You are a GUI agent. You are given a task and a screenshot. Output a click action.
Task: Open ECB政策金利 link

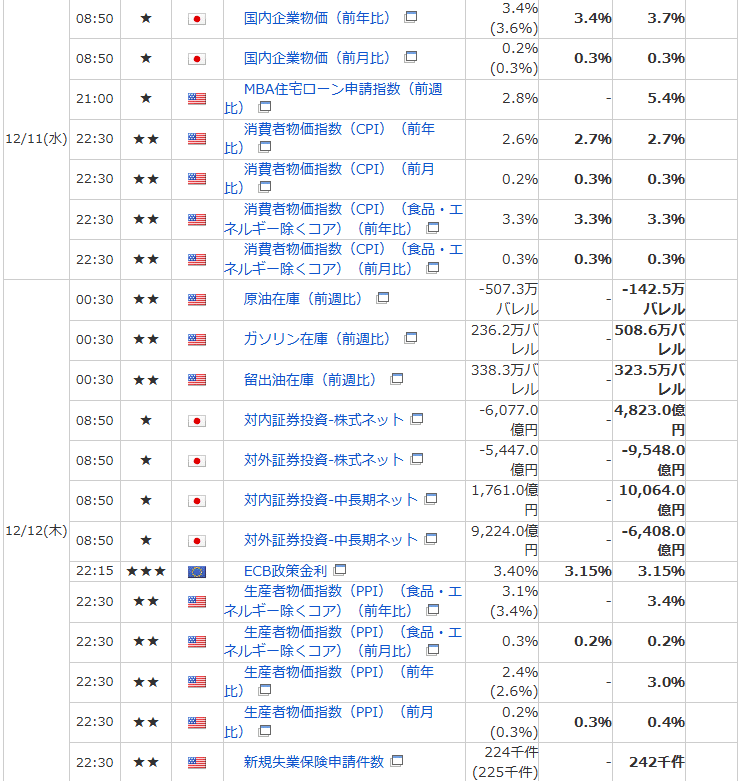285,571
